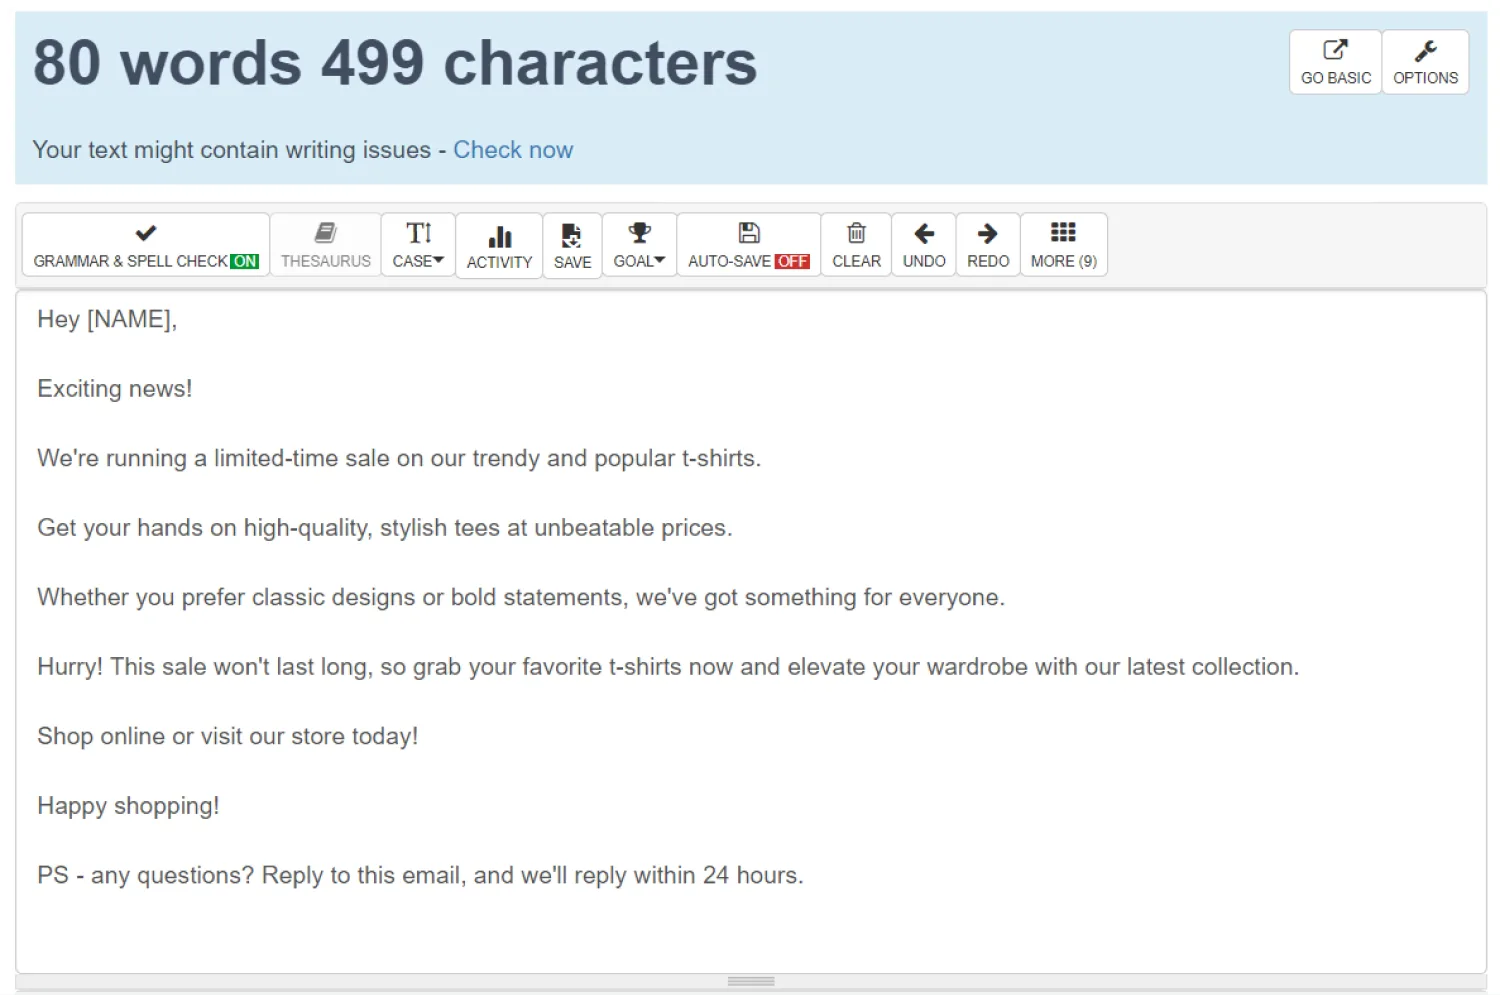Click the Redo right arrow

[x=987, y=233]
